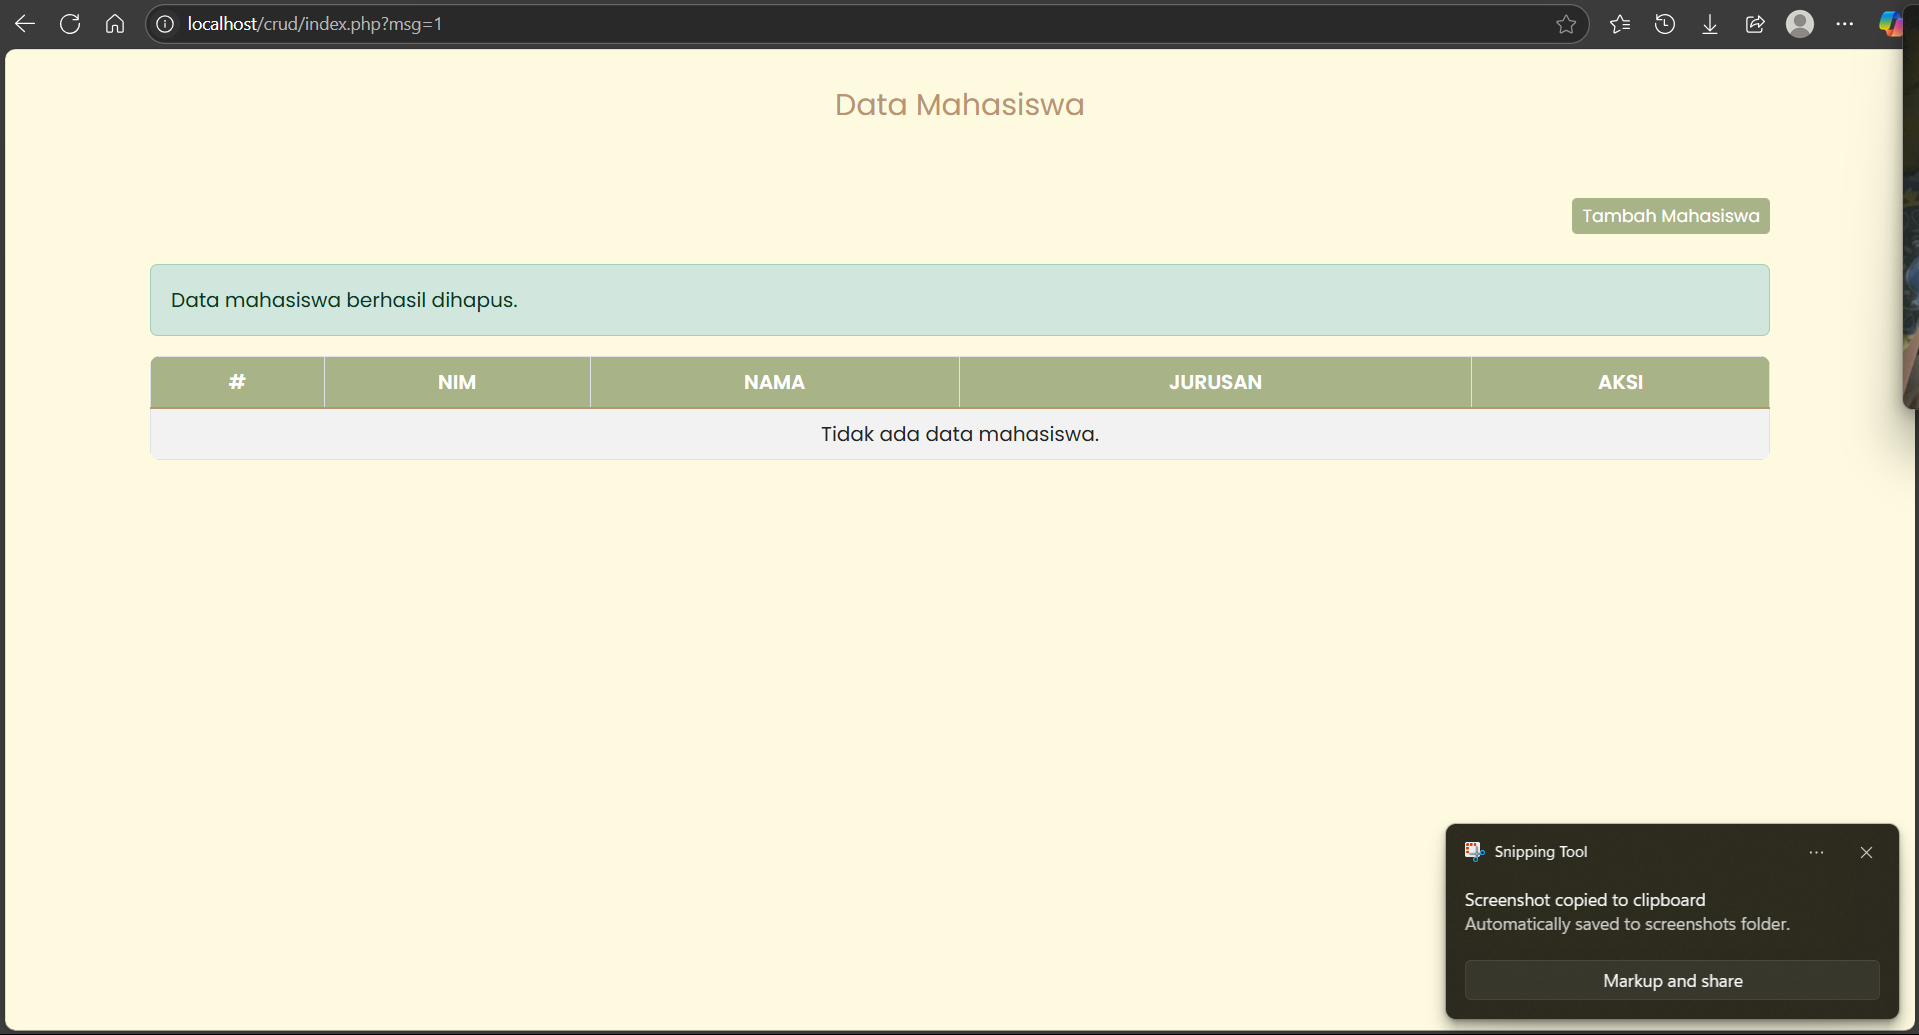Open Snipping Tool notification options menu
The image size is (1919, 1035).
[1816, 853]
